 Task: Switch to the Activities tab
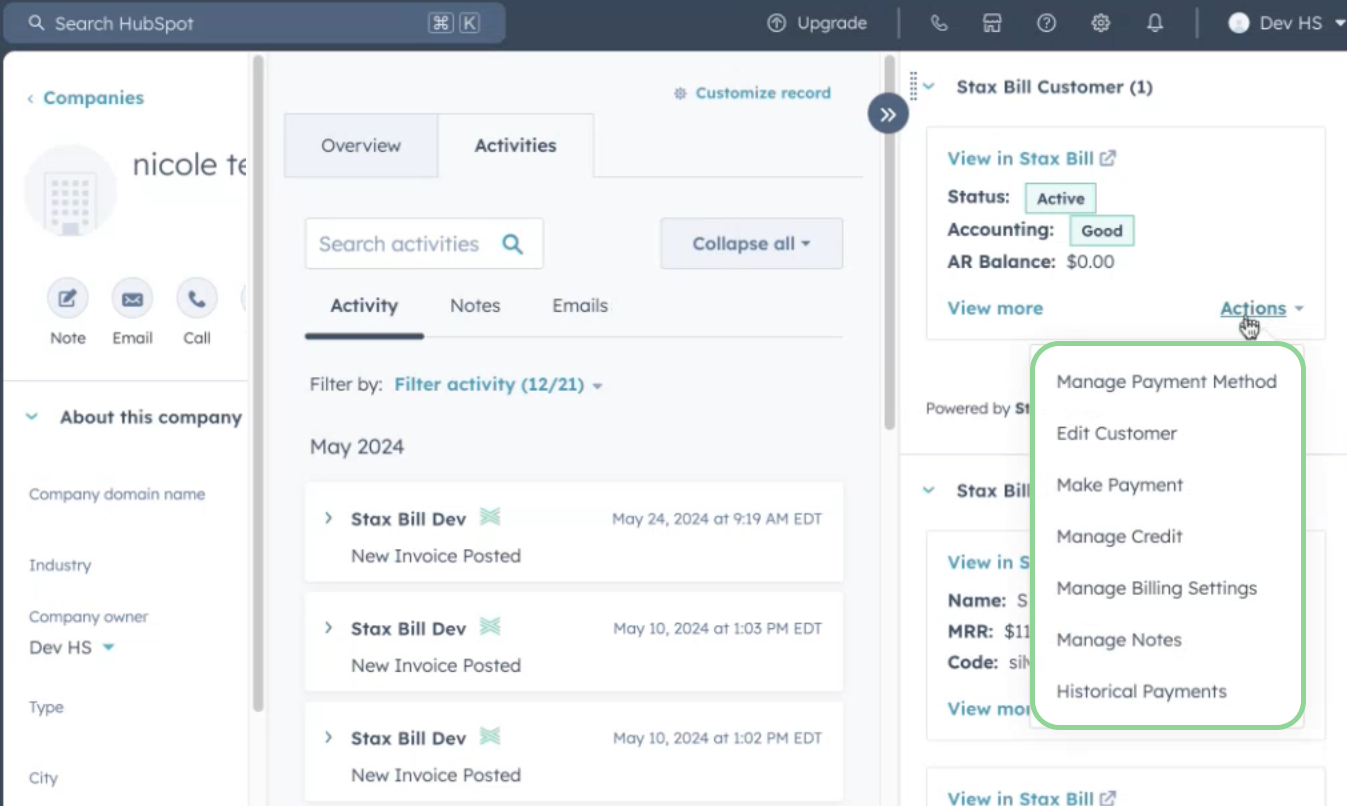(516, 146)
